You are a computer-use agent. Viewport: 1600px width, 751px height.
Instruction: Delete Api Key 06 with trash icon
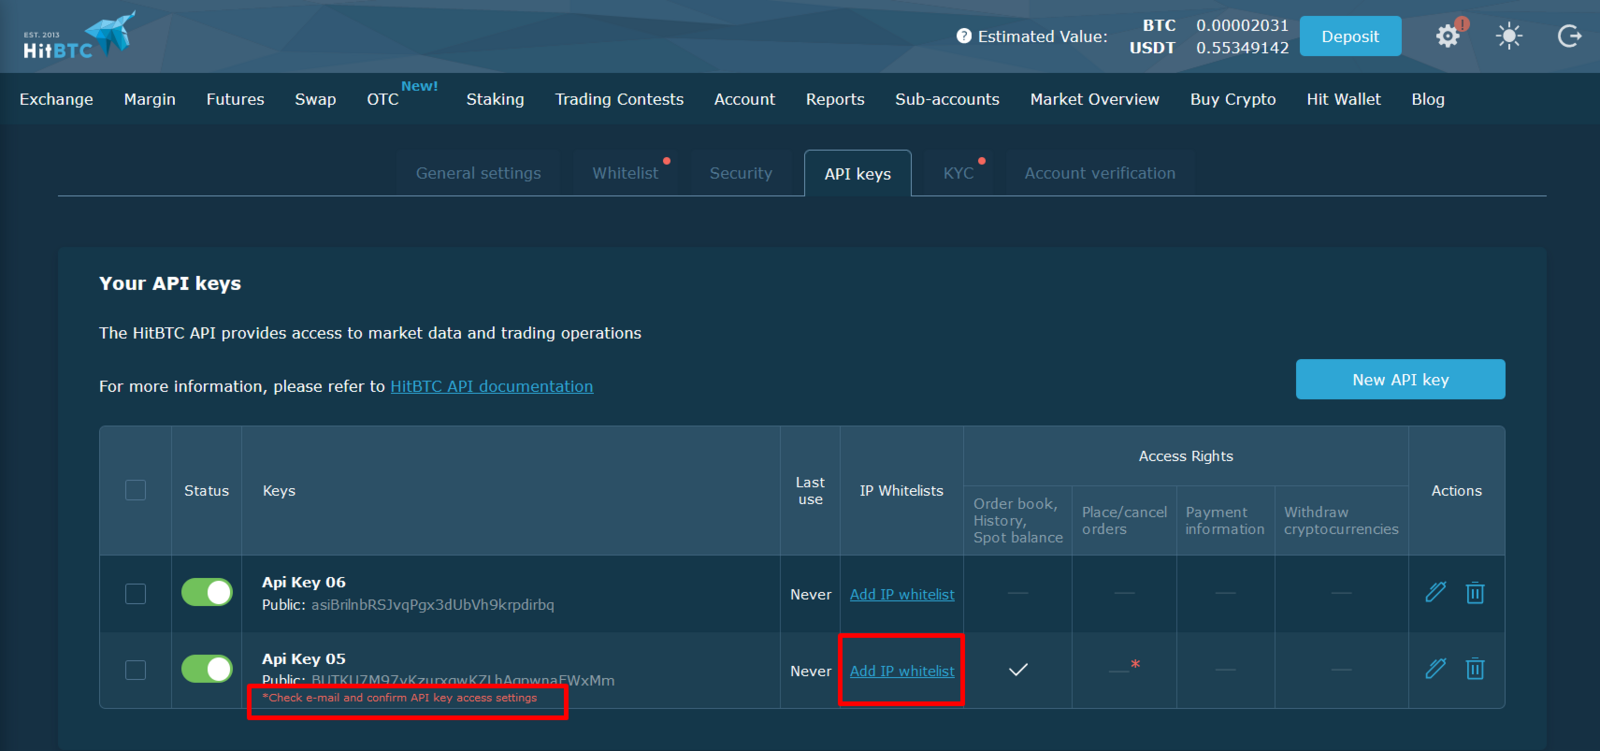pyautogui.click(x=1475, y=592)
